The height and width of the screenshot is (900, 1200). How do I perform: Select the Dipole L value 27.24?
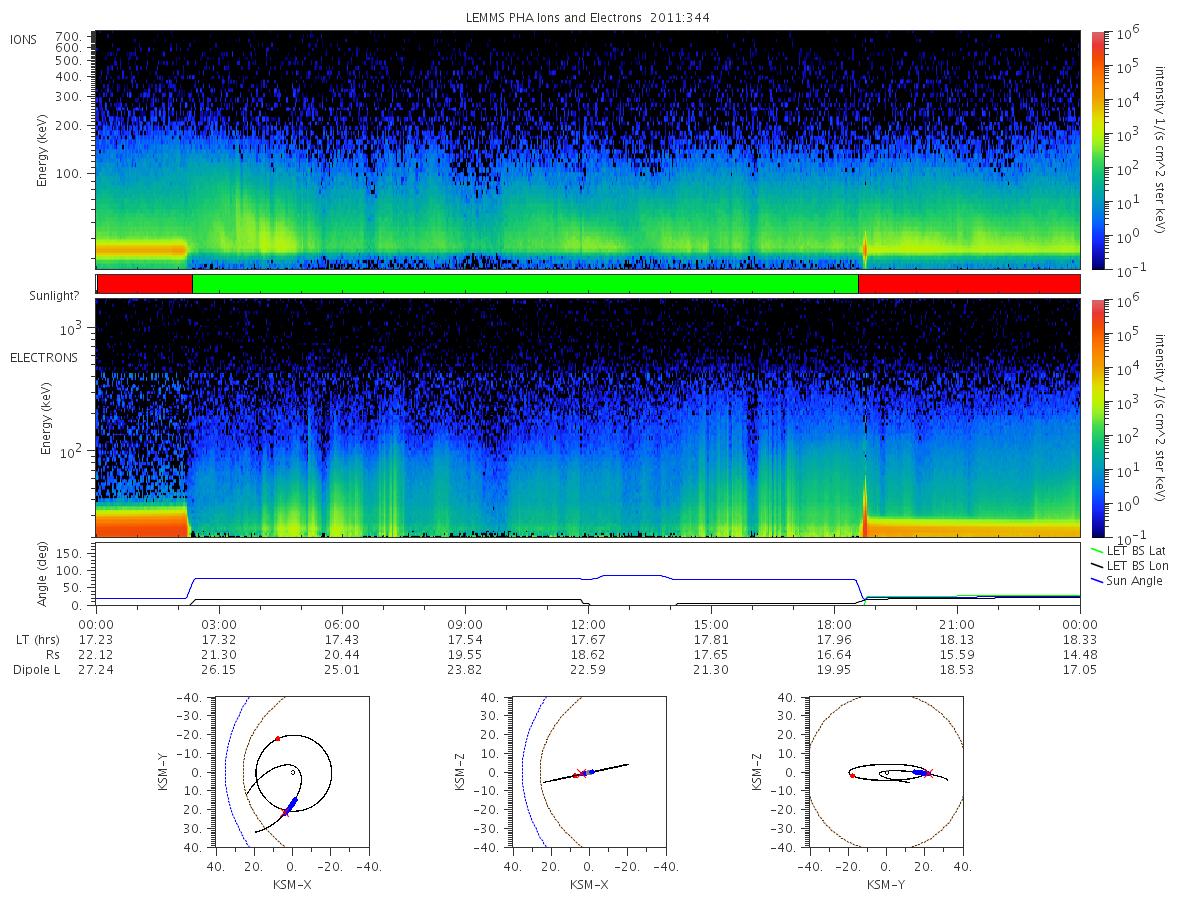pyautogui.click(x=95, y=670)
